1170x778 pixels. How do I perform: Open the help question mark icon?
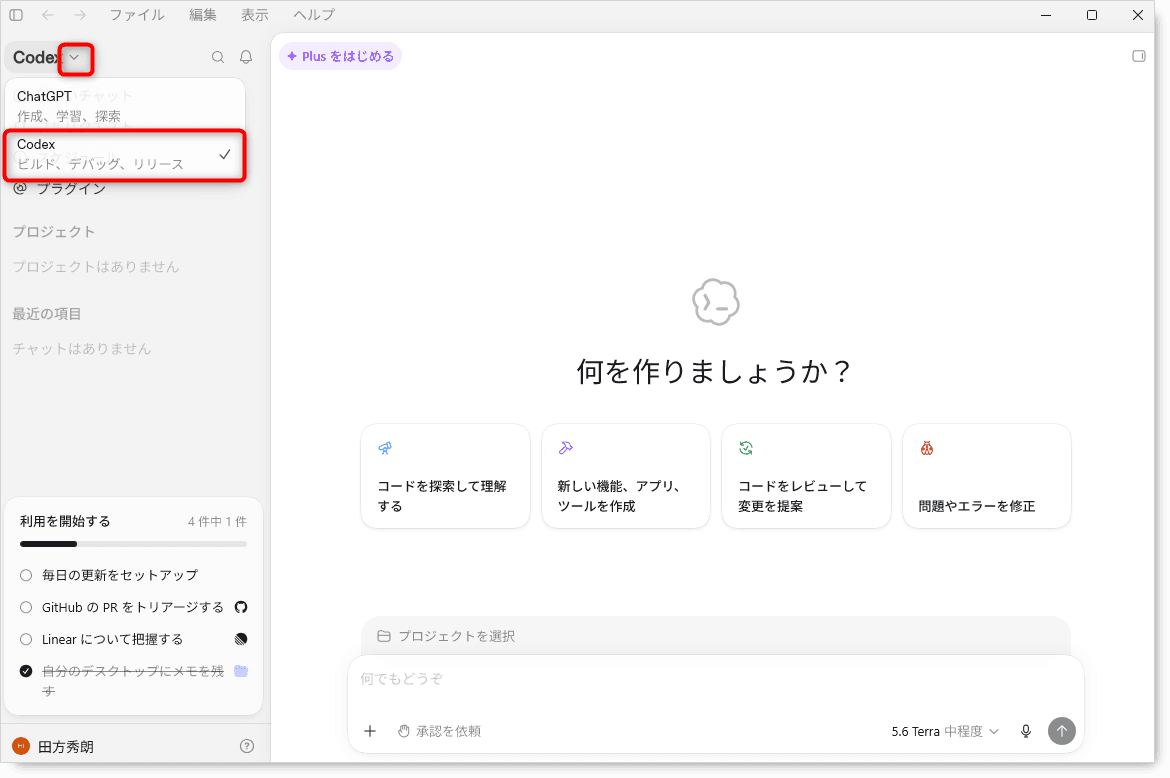click(247, 746)
